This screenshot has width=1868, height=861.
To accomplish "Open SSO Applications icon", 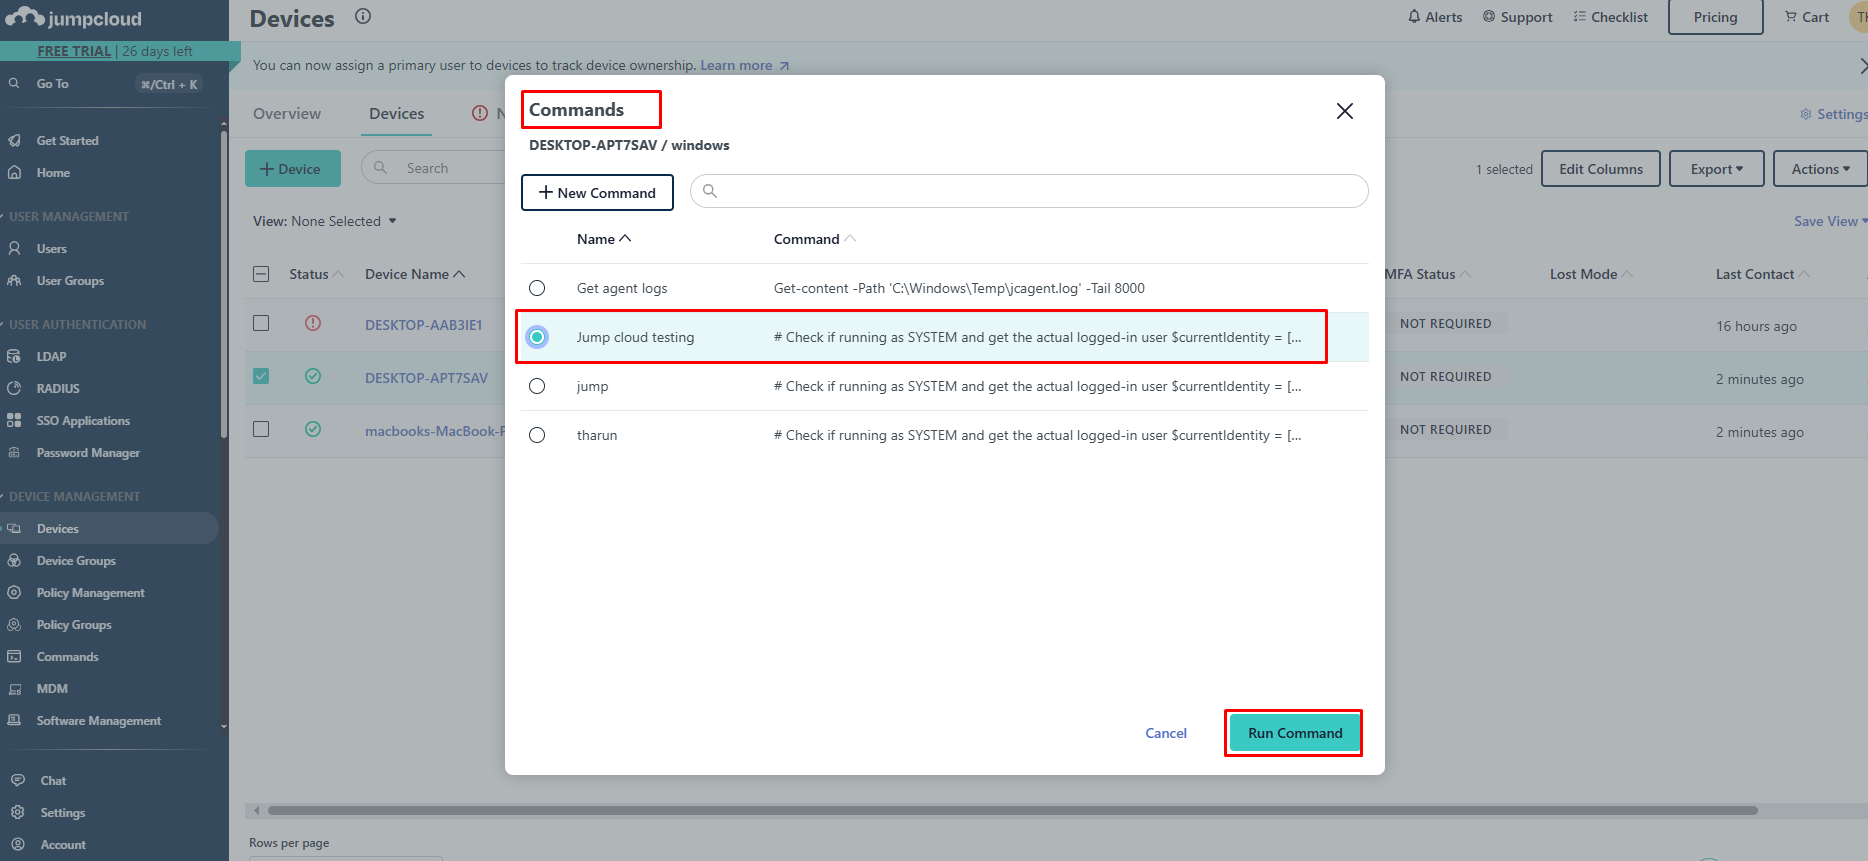I will [14, 421].
